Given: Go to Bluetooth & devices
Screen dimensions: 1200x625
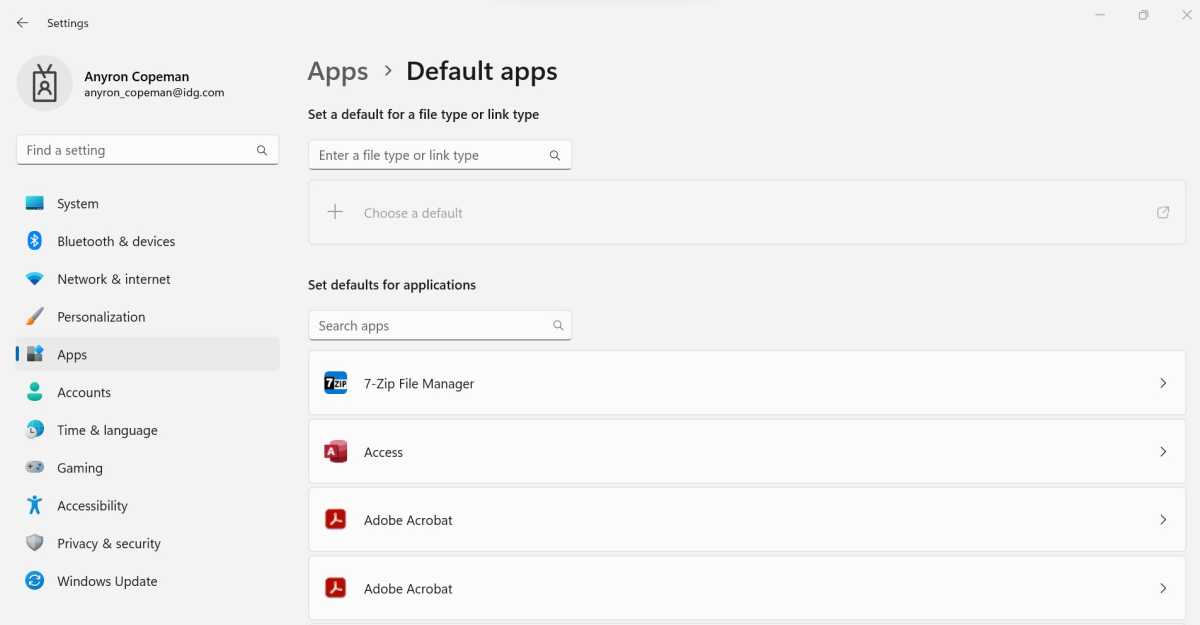Looking at the screenshot, I should point(148,241).
